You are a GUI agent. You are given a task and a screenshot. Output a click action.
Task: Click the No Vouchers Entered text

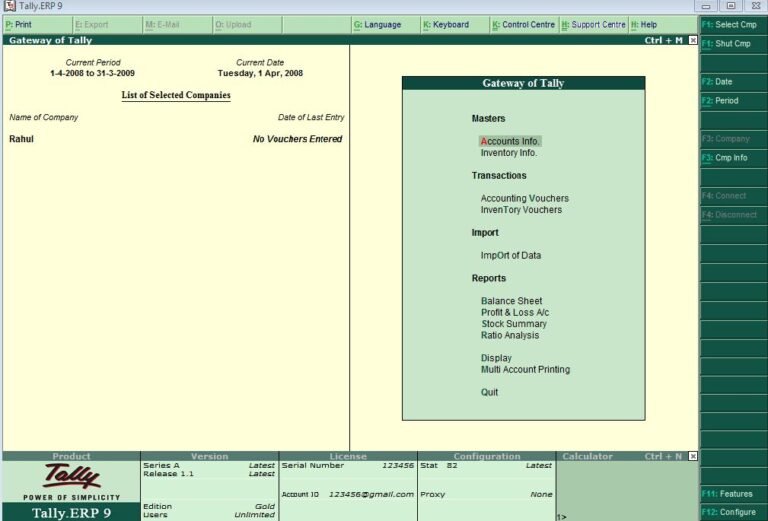(x=297, y=139)
